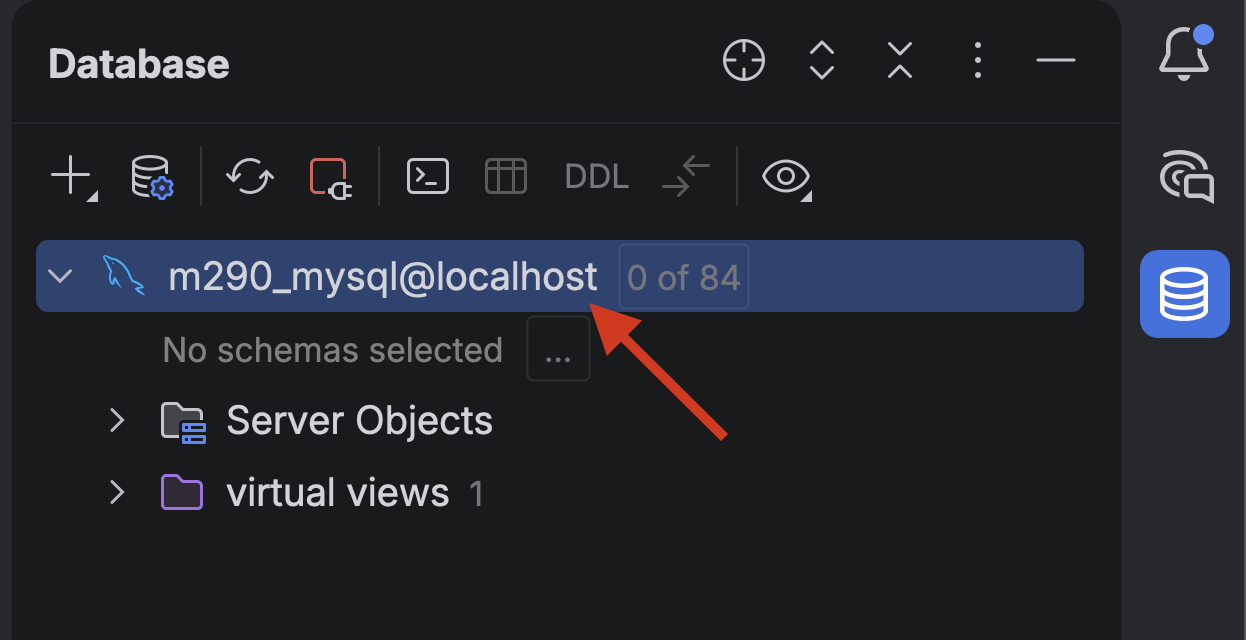Click the Select Opened File target icon
The image size is (1246, 640).
744,62
